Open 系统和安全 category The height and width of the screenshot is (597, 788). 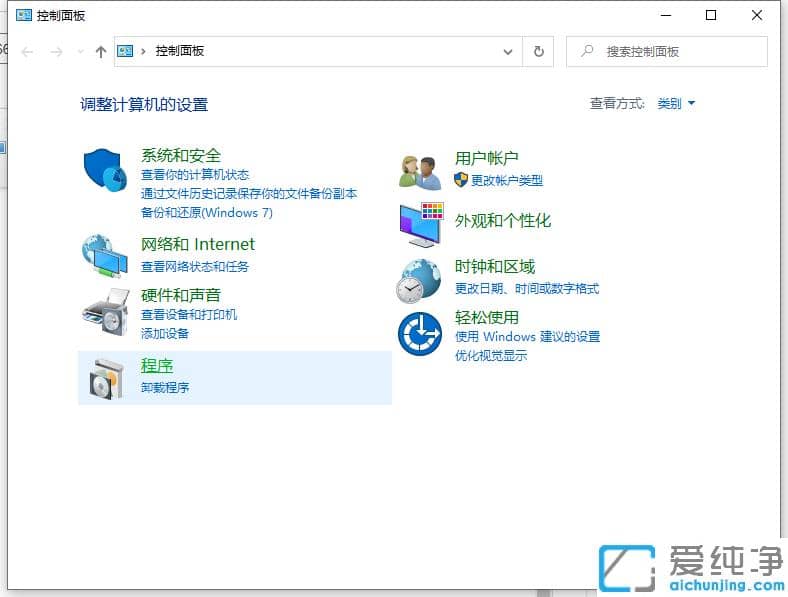tap(181, 155)
